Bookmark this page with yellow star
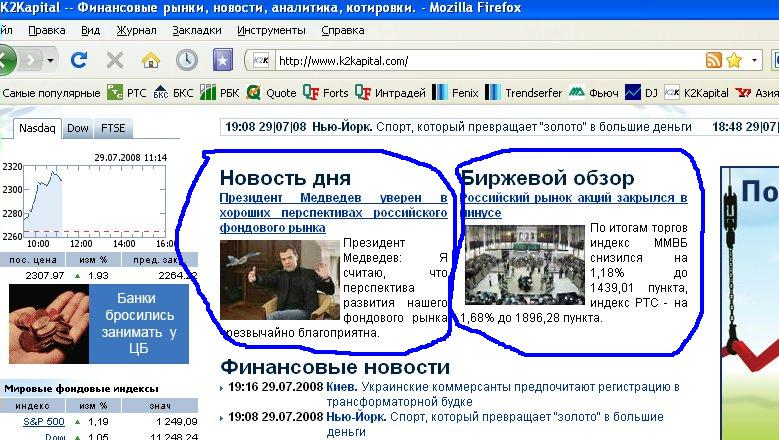The height and width of the screenshot is (440, 779). tap(734, 61)
